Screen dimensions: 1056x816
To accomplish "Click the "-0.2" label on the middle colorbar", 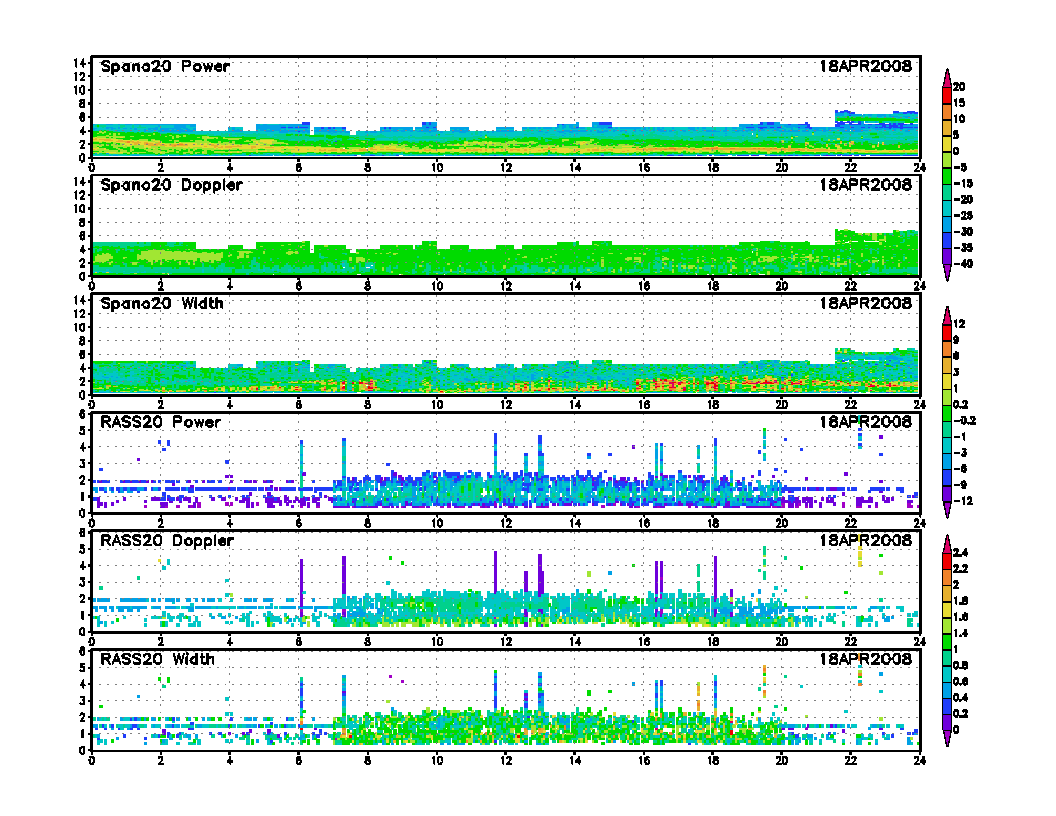I will coord(964,421).
